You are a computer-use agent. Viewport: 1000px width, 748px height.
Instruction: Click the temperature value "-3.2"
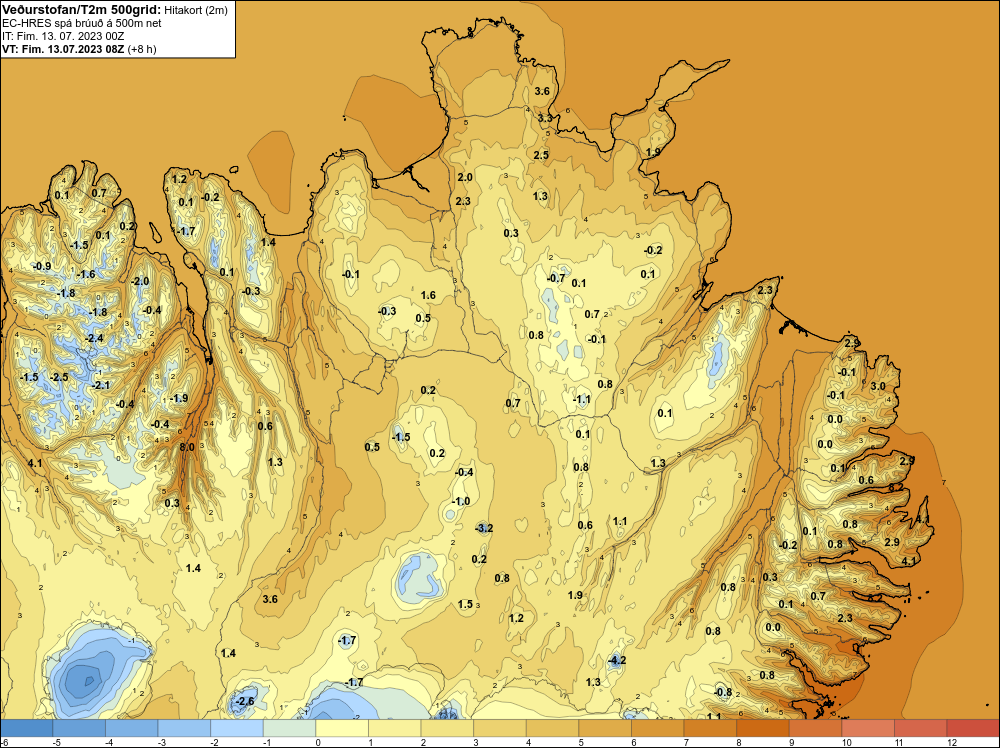(x=484, y=528)
